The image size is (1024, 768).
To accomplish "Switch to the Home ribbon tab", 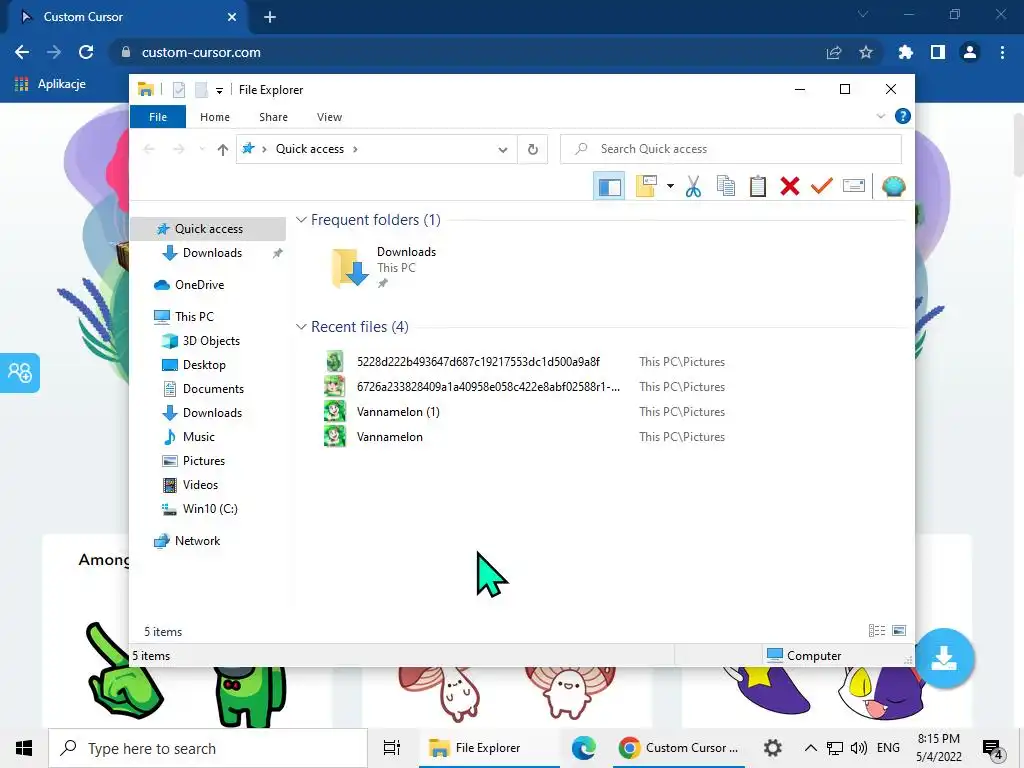I will (215, 117).
